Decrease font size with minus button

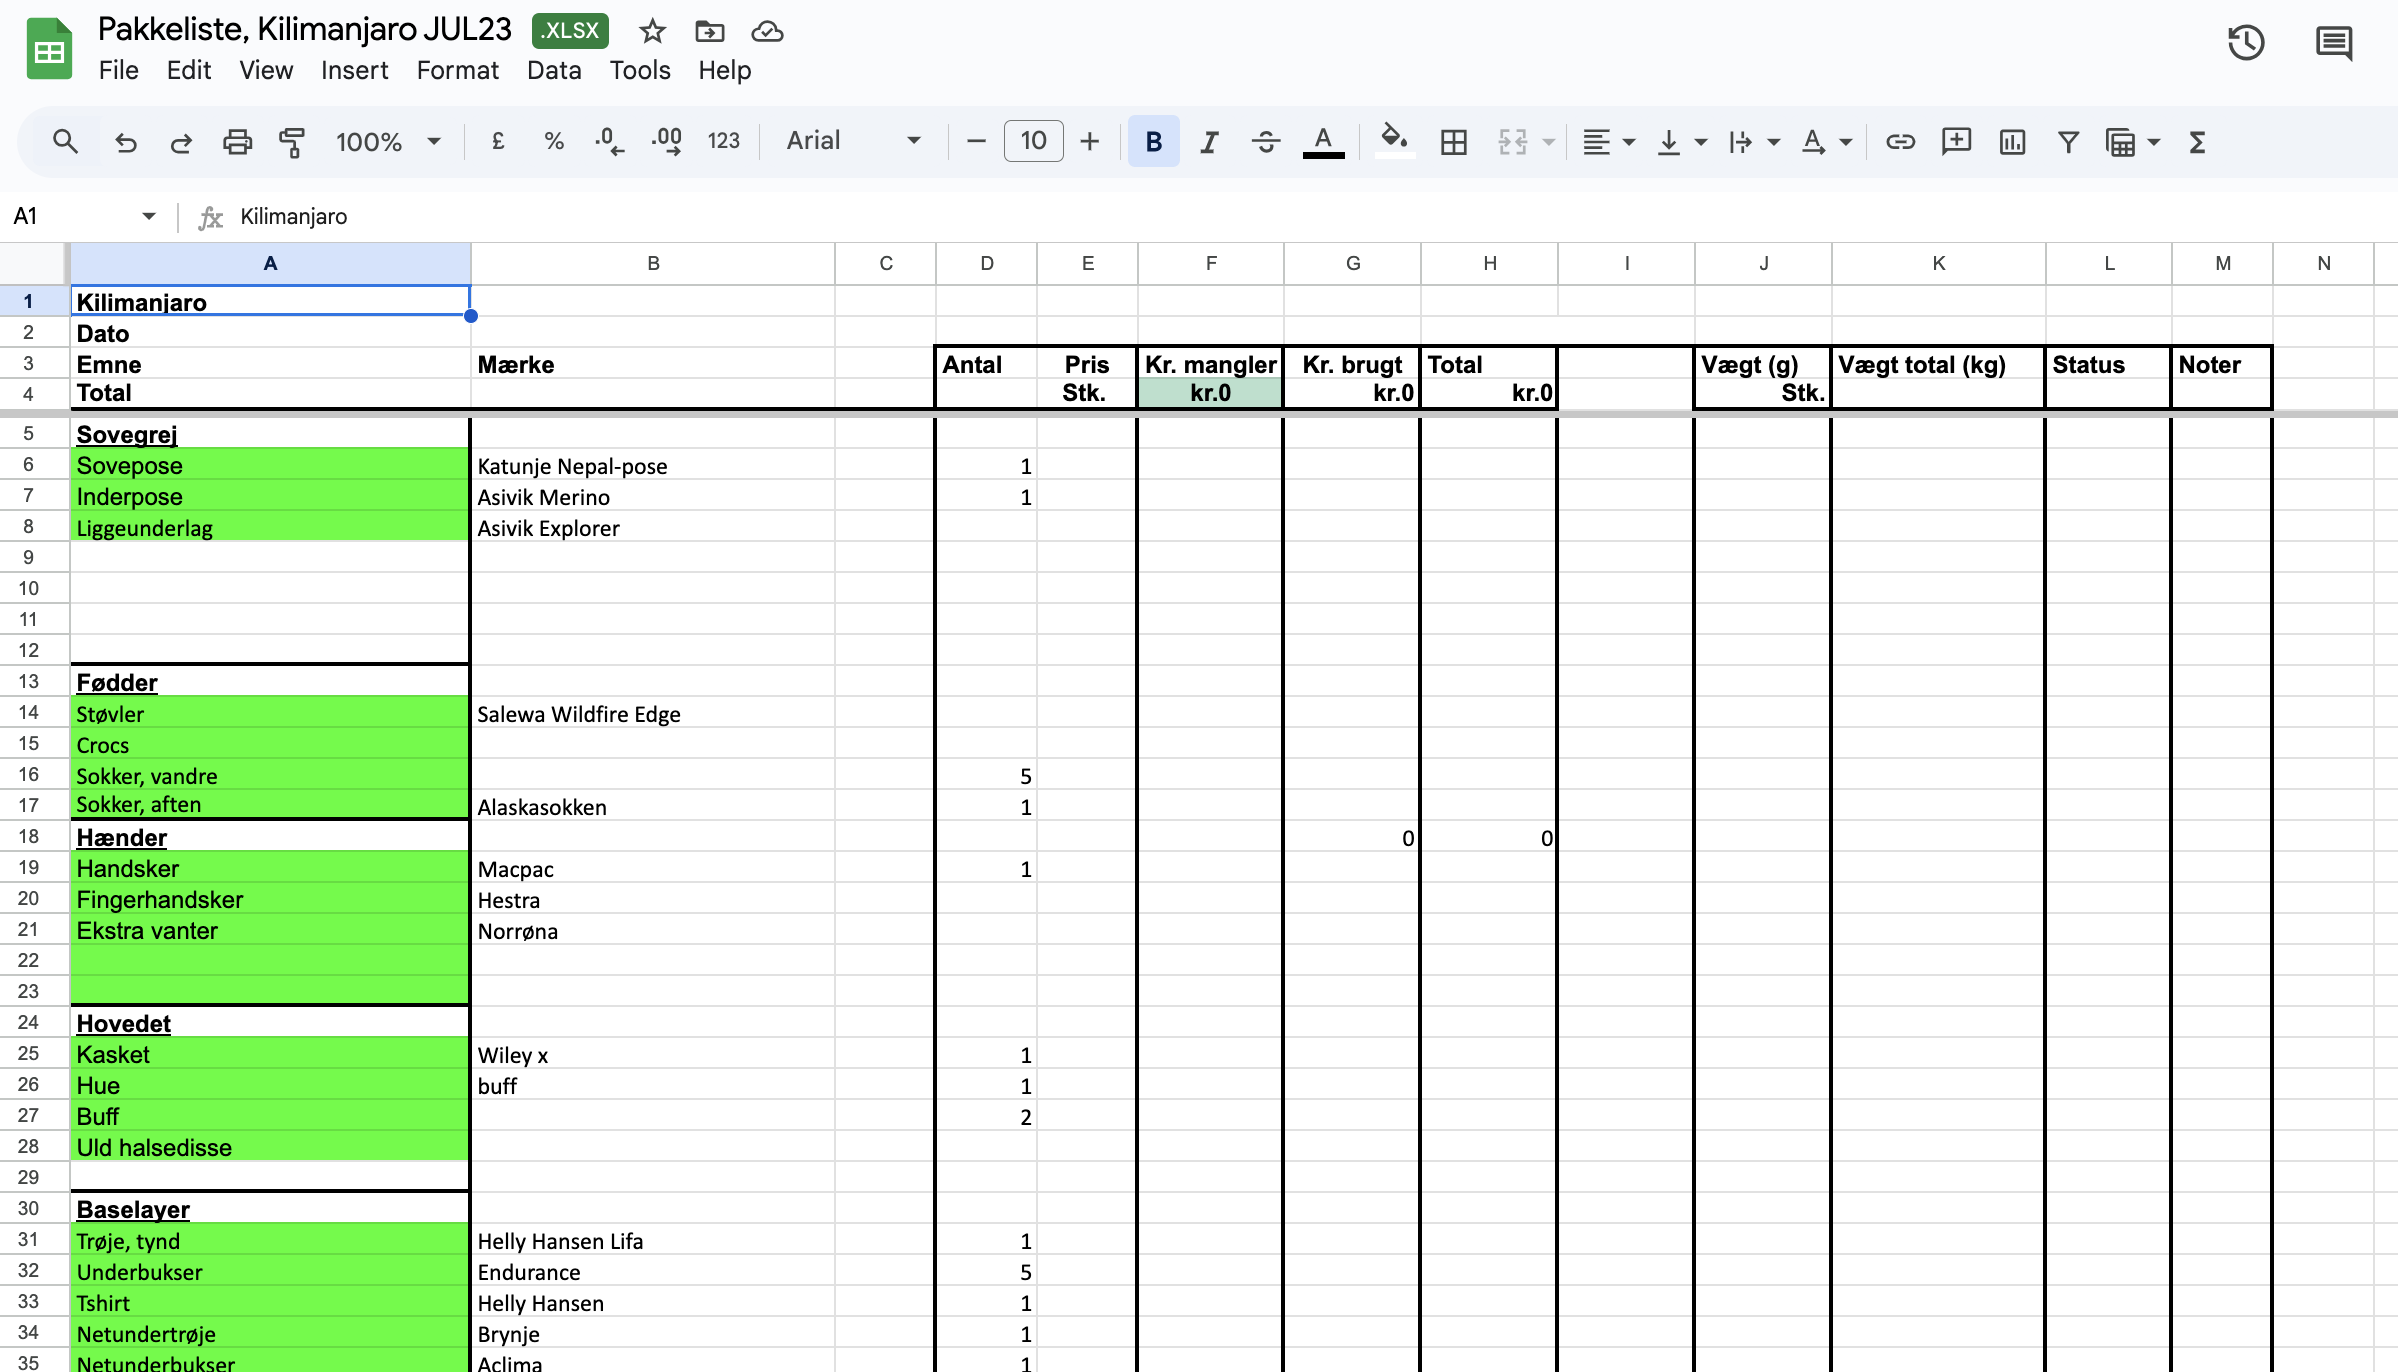point(976,142)
